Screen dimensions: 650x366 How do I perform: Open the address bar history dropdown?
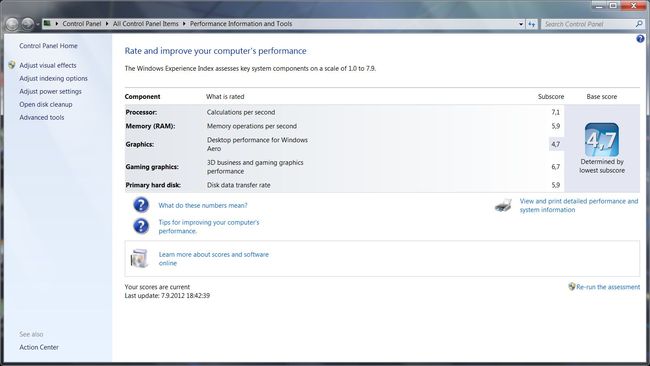(x=521, y=24)
